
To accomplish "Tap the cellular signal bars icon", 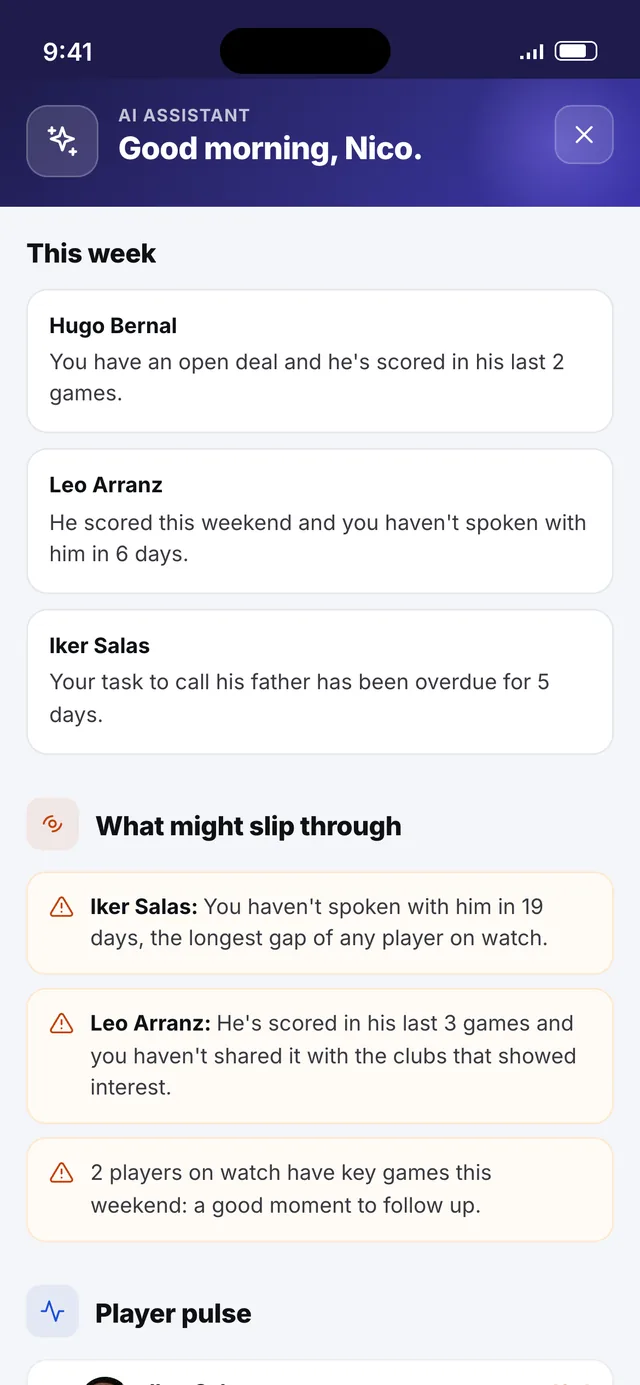I will (532, 52).
